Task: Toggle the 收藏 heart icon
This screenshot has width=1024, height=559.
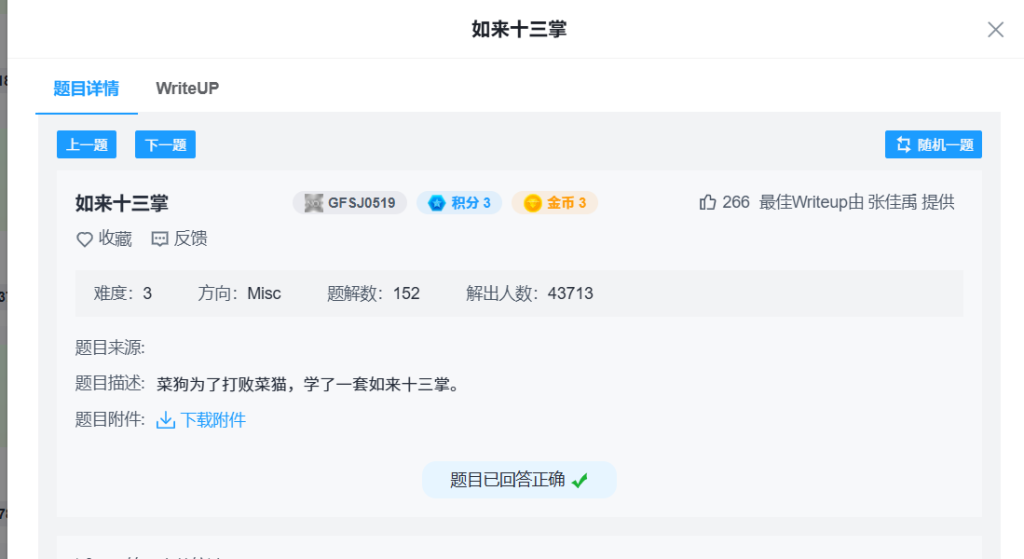Action: point(85,239)
